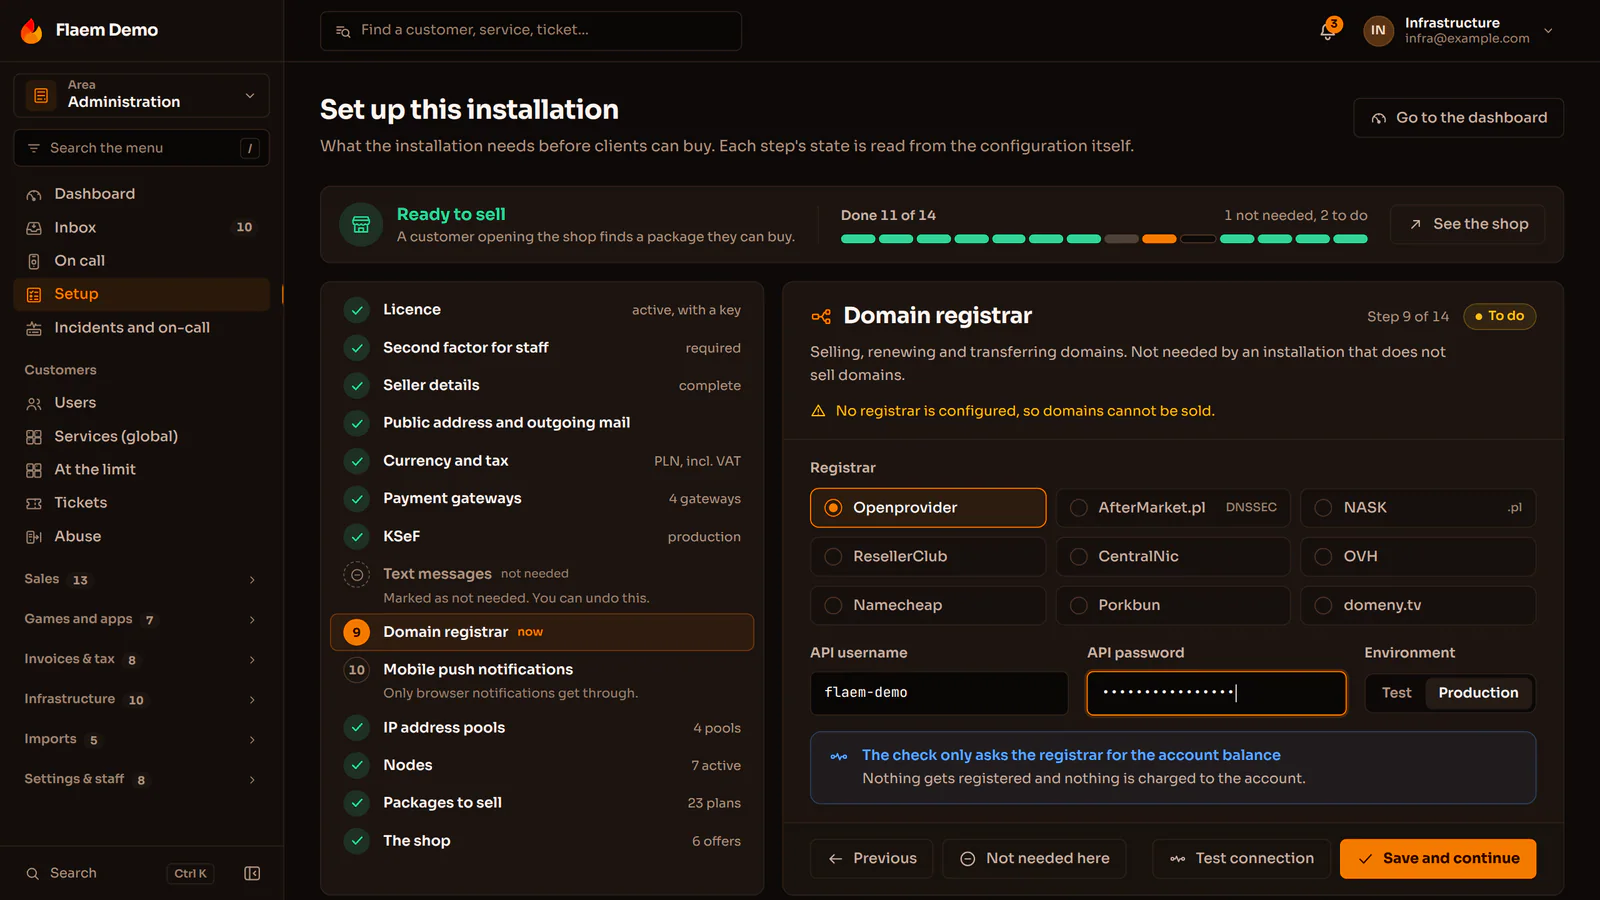The width and height of the screenshot is (1600, 900).
Task: Click the IN user avatar
Action: (1378, 31)
